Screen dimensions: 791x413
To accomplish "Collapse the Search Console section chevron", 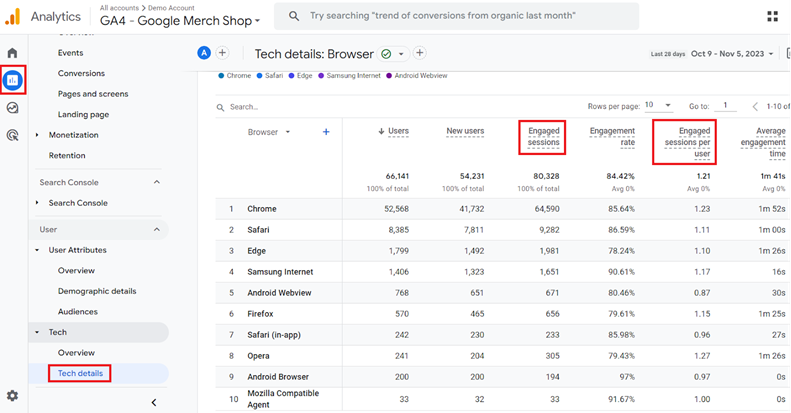I will tap(157, 182).
